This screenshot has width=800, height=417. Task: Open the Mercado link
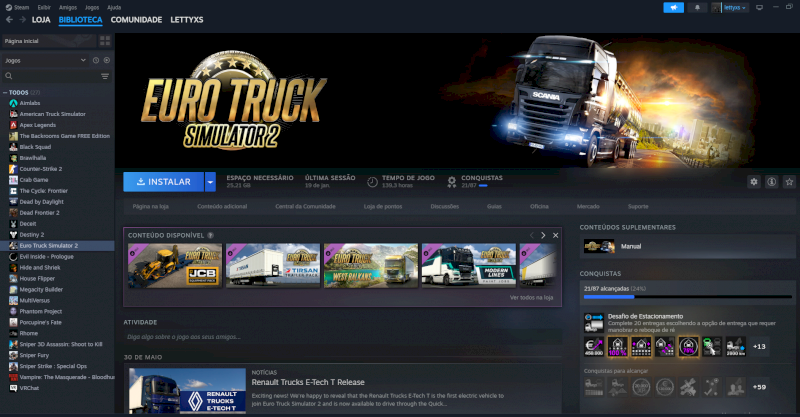[588, 207]
